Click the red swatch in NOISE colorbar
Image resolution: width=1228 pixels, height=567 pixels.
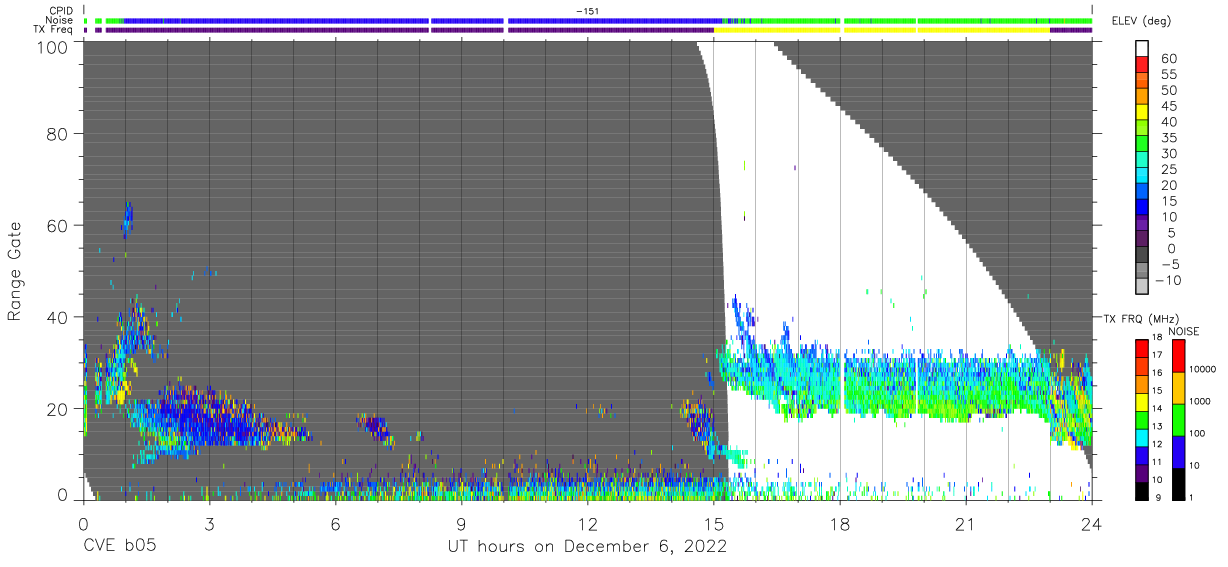[x=1178, y=356]
